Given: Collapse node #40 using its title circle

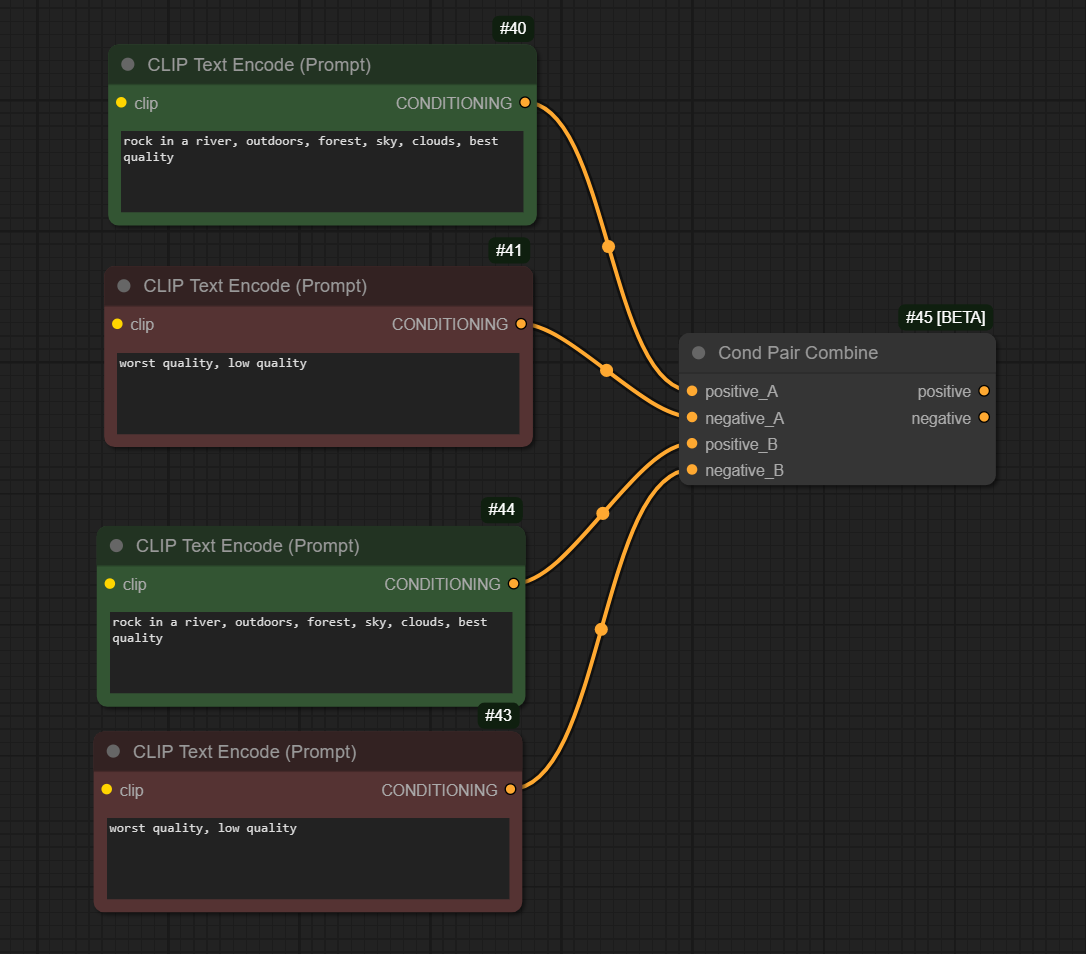Looking at the screenshot, I should click(x=127, y=64).
